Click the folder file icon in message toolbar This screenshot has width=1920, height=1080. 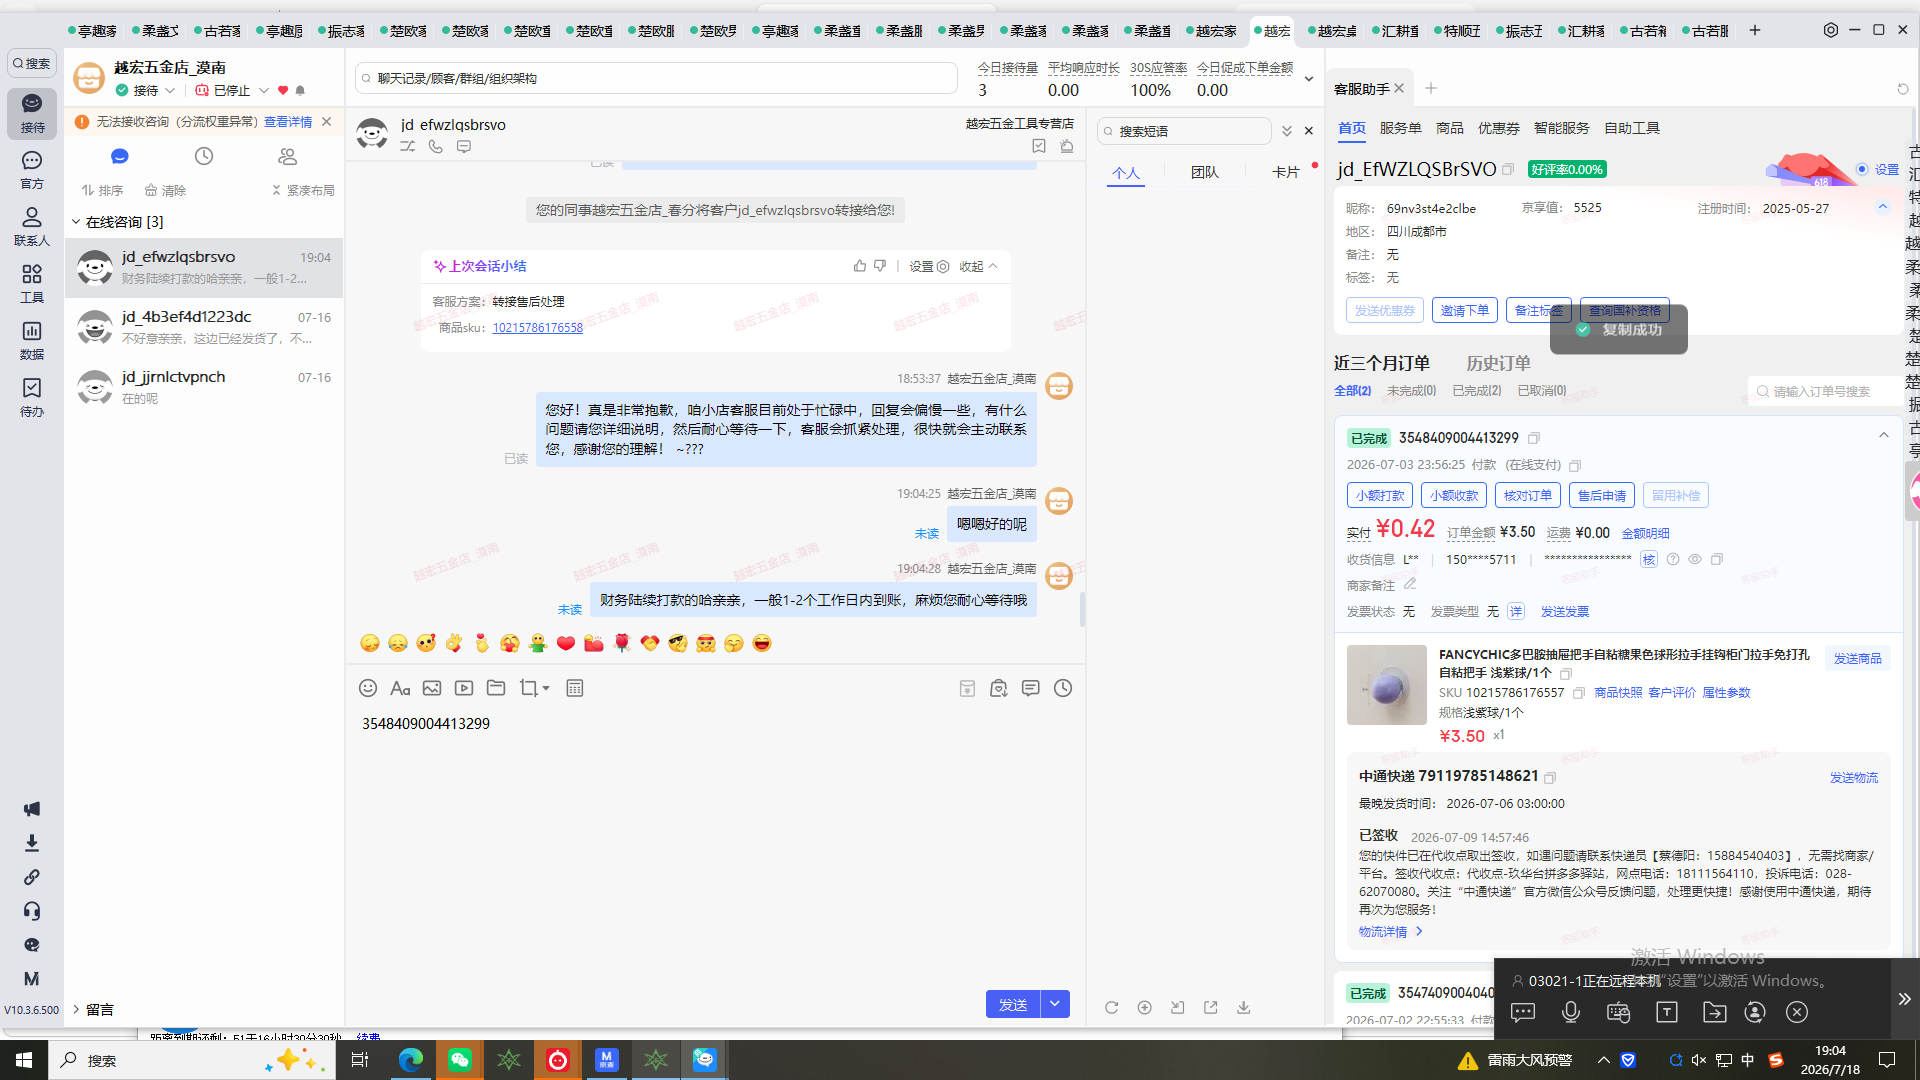[x=496, y=688]
